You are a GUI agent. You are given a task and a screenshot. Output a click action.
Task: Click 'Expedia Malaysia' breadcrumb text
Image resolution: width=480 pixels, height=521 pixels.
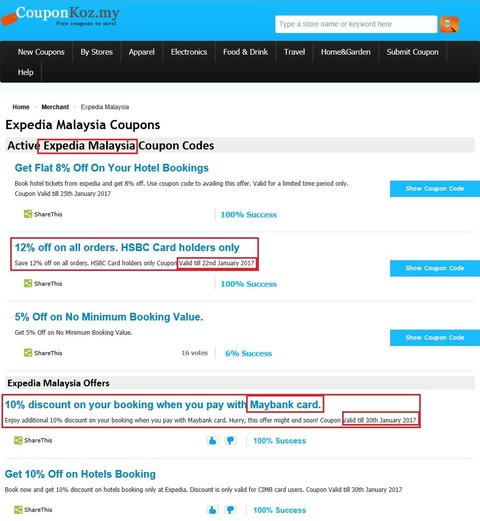[105, 107]
